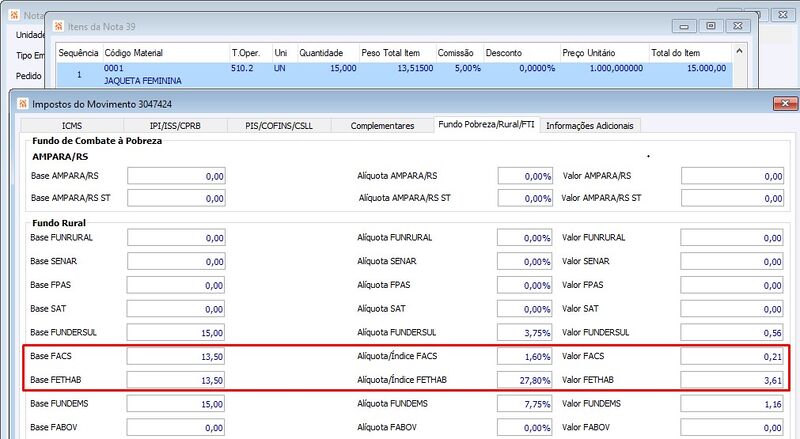This screenshot has height=439, width=800.
Task: Open the IPI/ISS/CPRB tab
Action: [x=175, y=126]
